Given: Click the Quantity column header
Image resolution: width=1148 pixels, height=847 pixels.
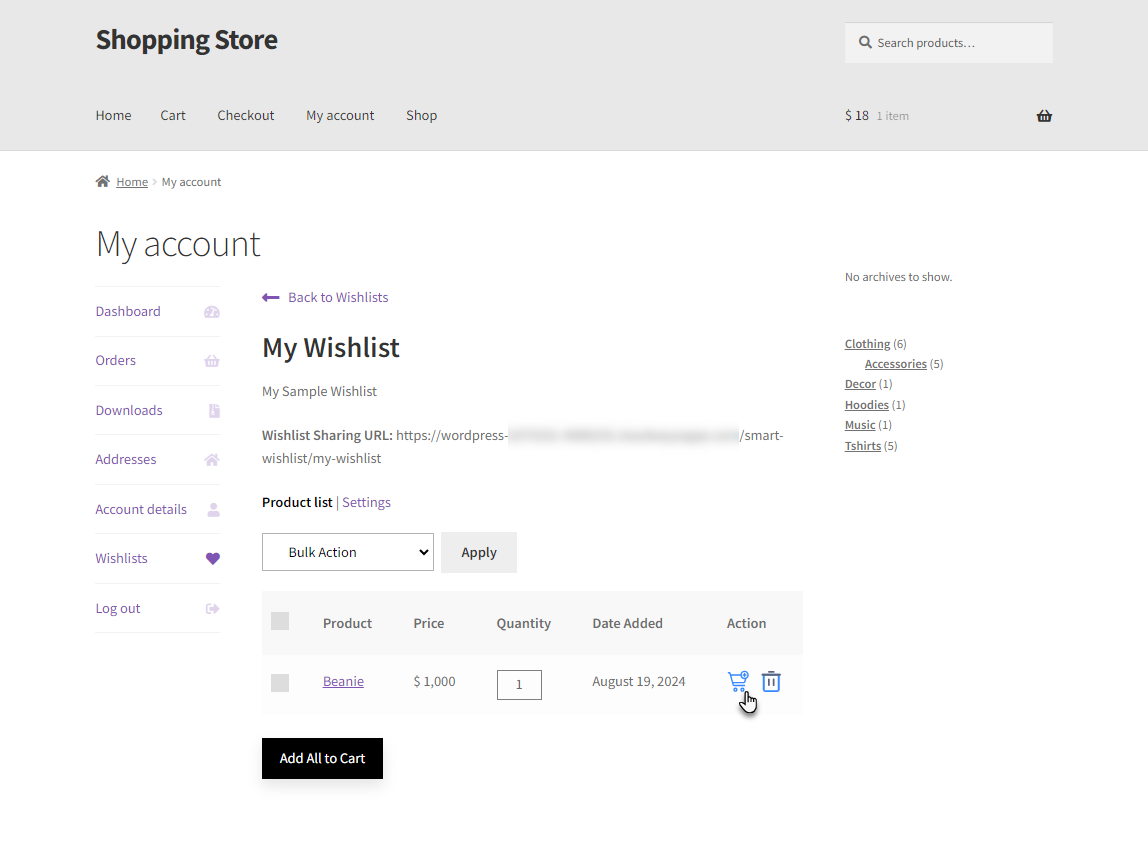Looking at the screenshot, I should tap(523, 623).
